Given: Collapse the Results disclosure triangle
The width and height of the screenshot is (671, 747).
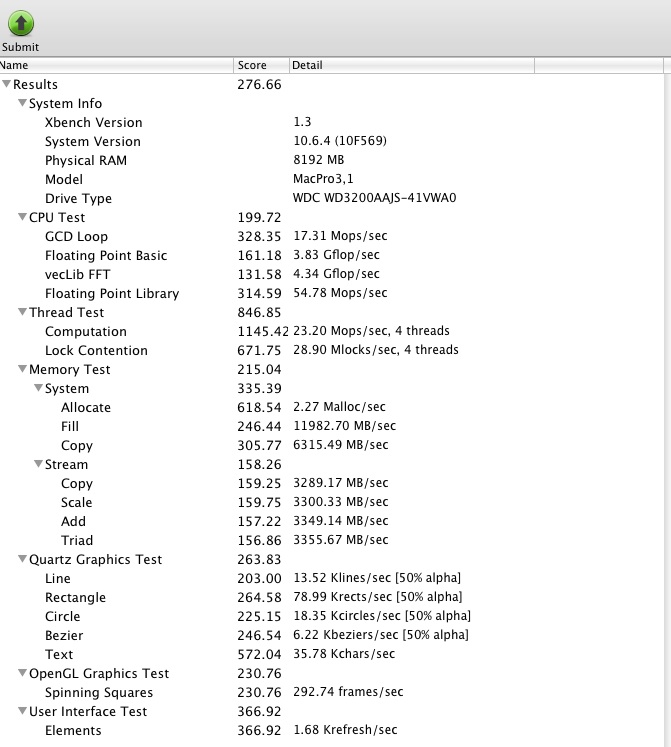Looking at the screenshot, I should (6, 84).
